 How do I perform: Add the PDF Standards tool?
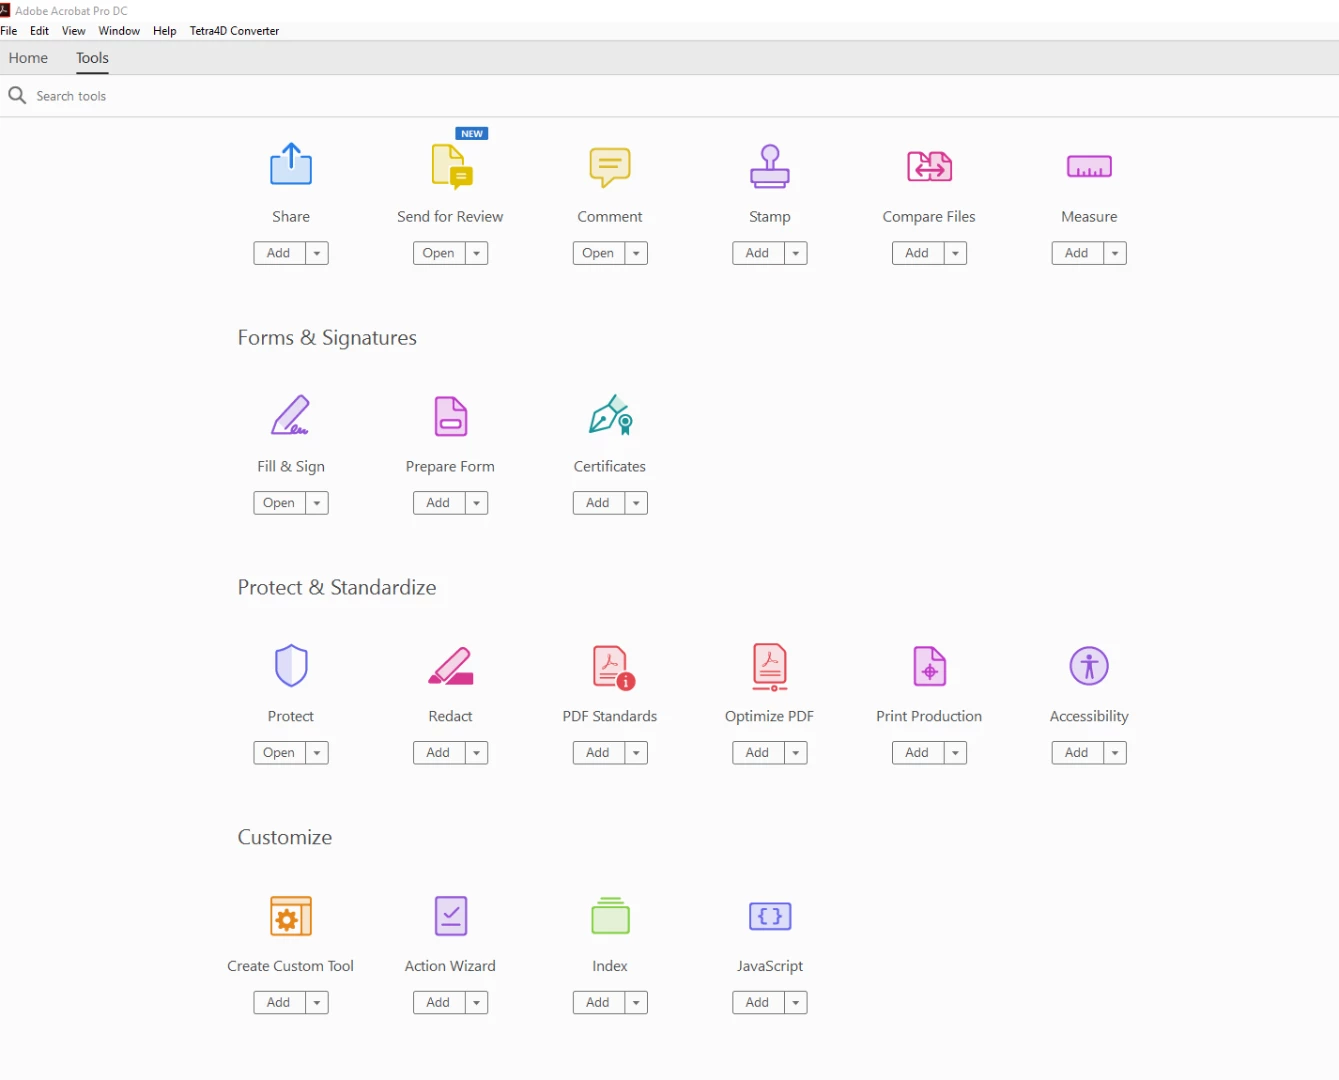point(598,753)
